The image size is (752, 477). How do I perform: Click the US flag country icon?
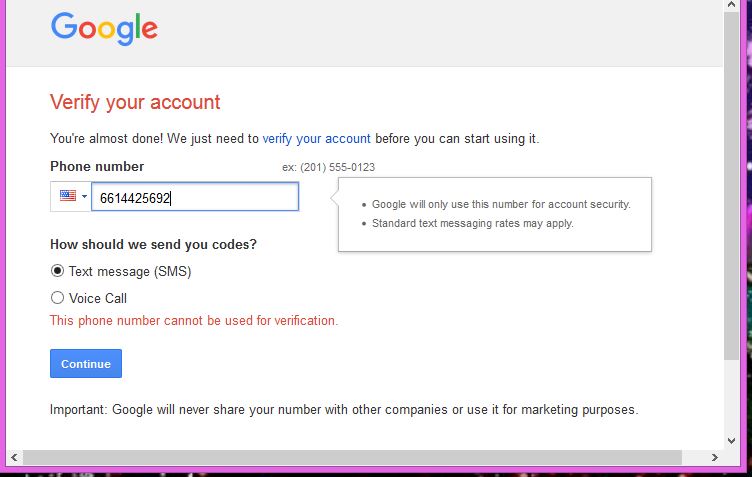click(x=68, y=197)
